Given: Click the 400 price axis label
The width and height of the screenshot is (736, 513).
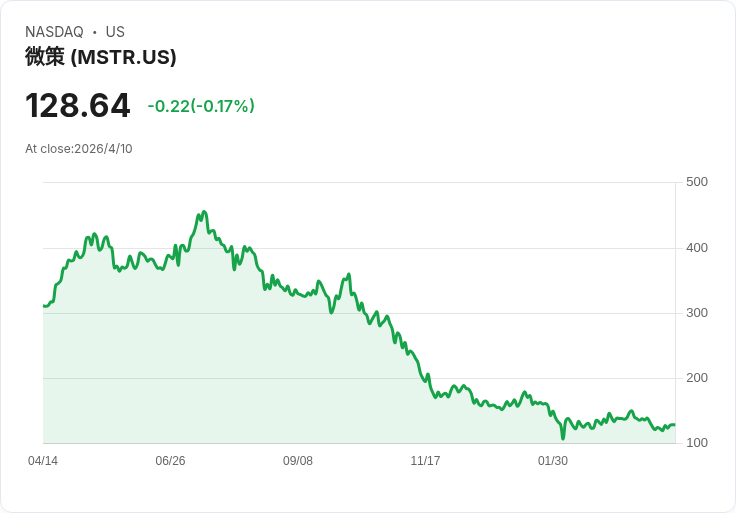Looking at the screenshot, I should (x=697, y=248).
